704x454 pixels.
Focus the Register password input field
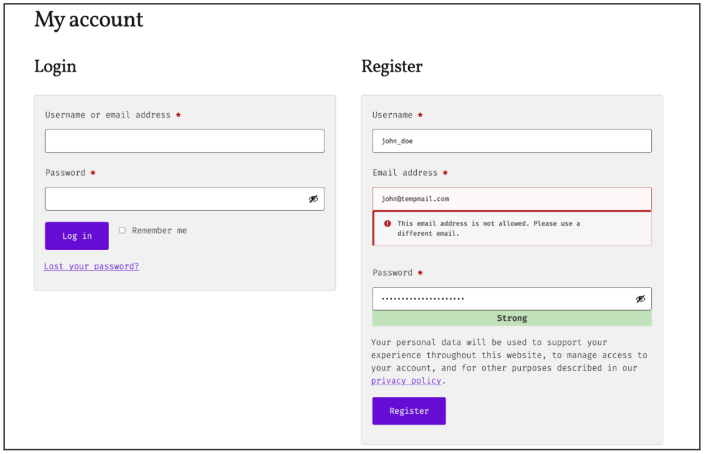500,299
